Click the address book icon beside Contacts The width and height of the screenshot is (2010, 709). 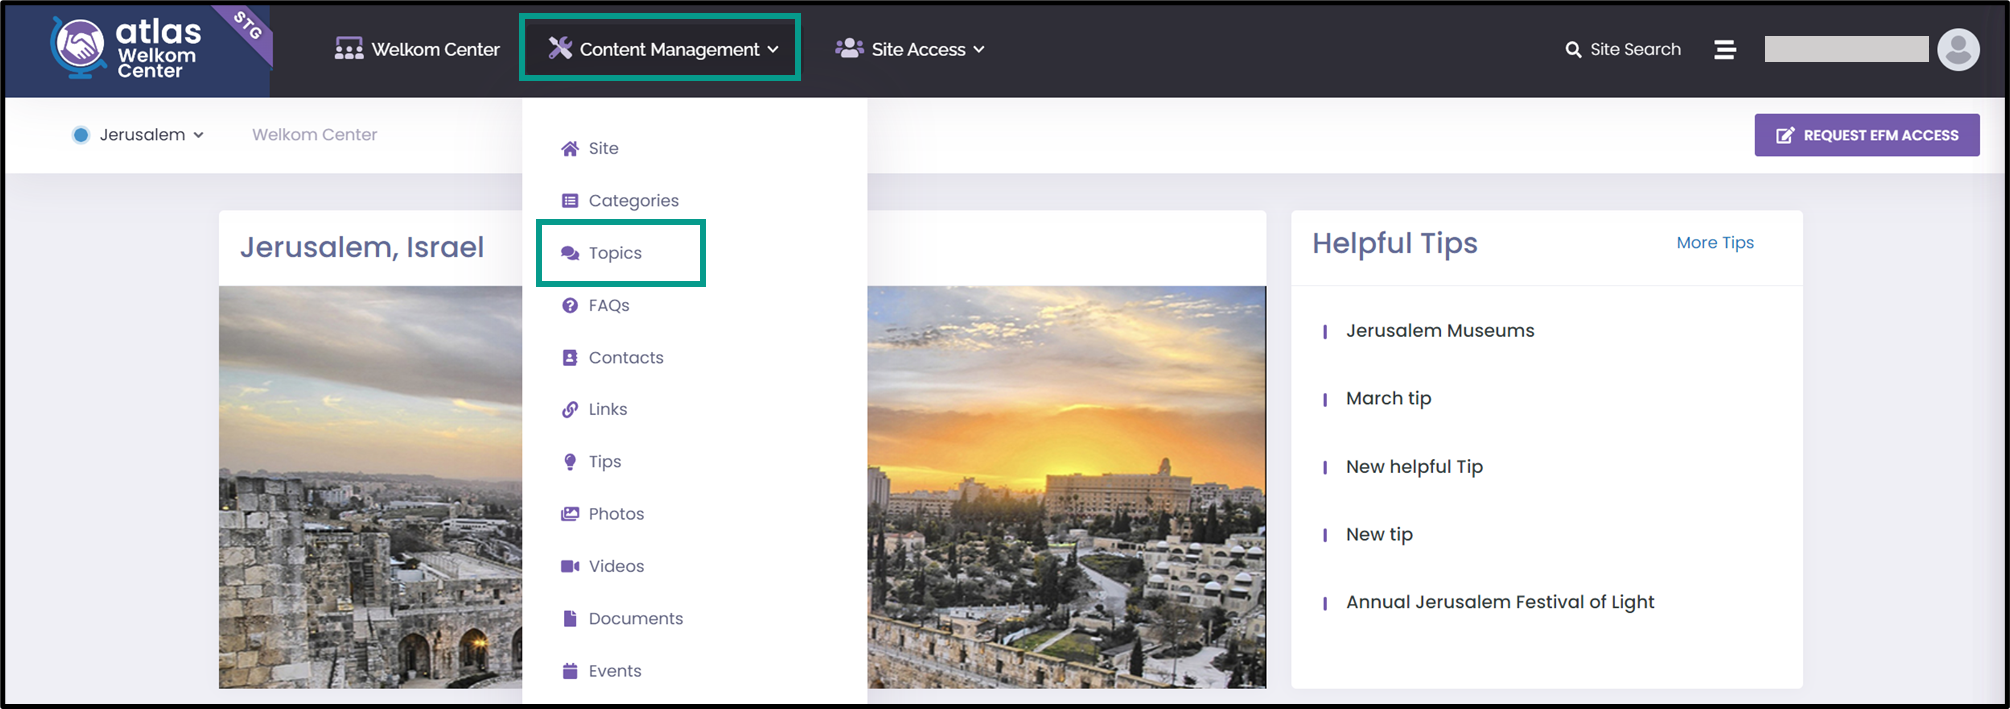point(570,357)
